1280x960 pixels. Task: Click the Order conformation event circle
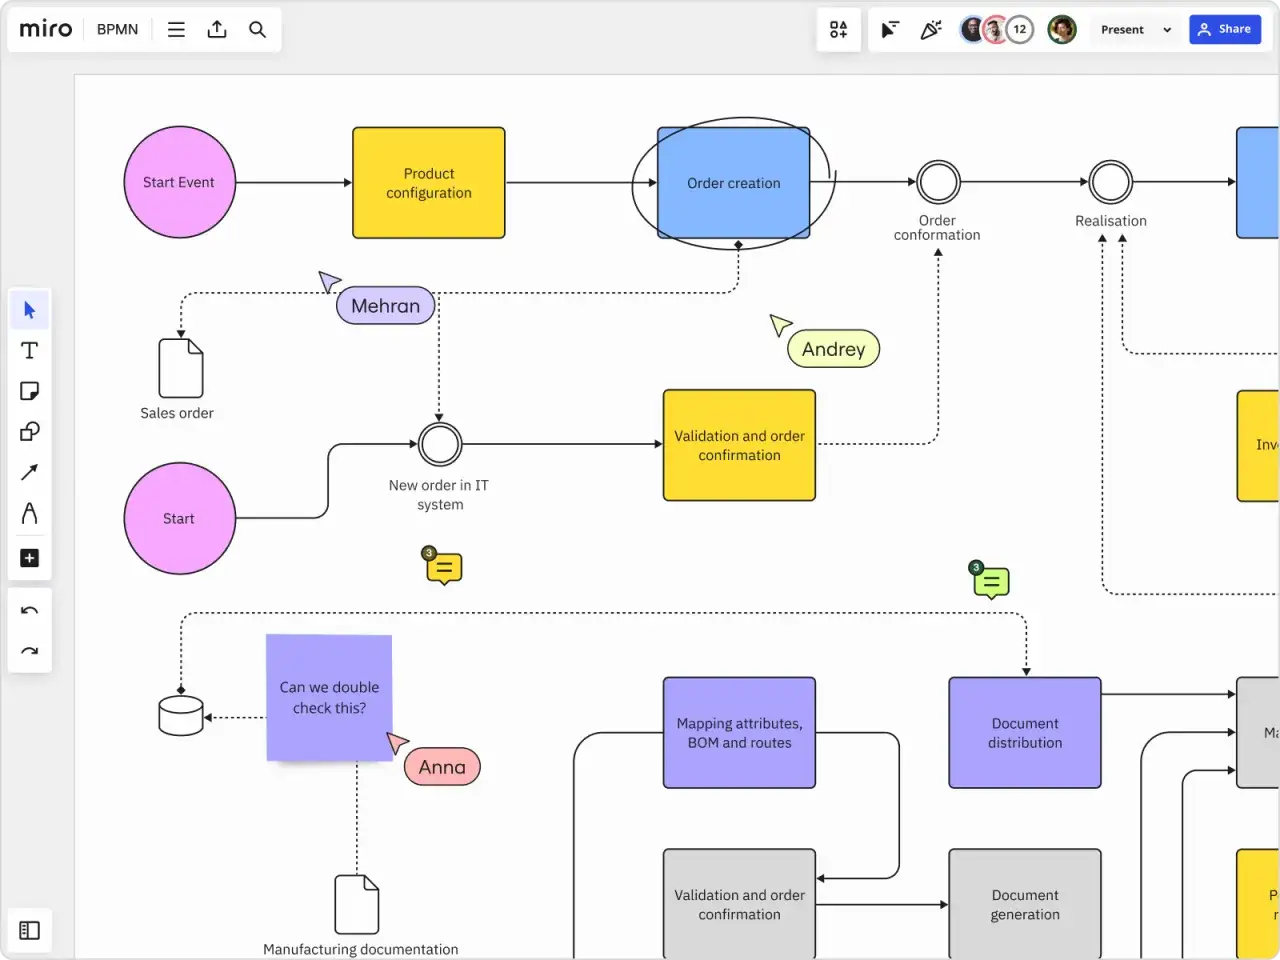[x=938, y=182]
